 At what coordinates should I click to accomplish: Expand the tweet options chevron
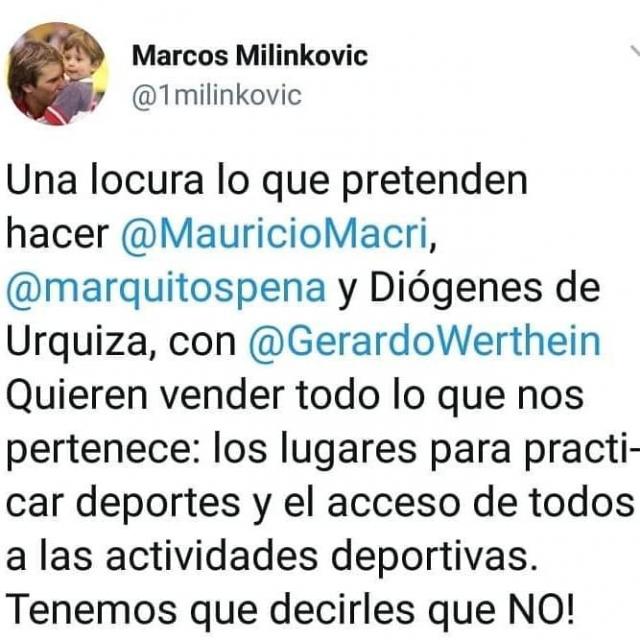pos(635,53)
